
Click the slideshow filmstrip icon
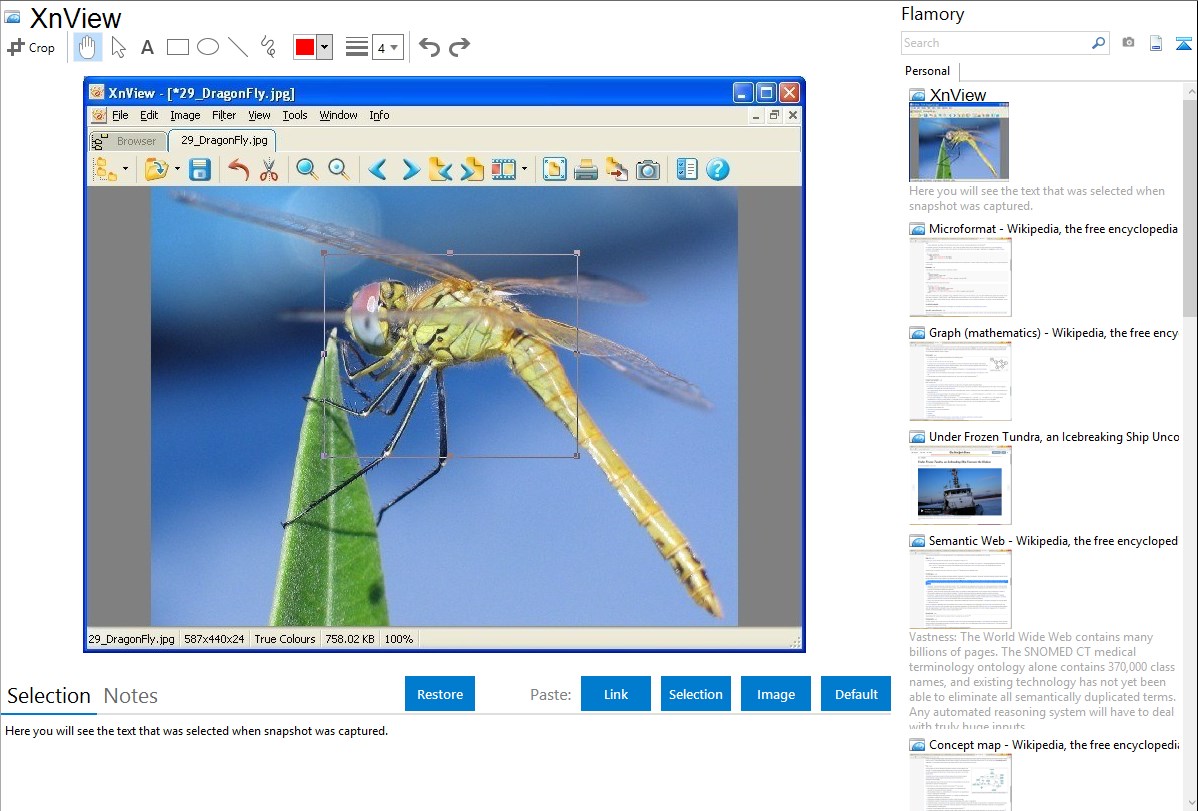tap(504, 169)
